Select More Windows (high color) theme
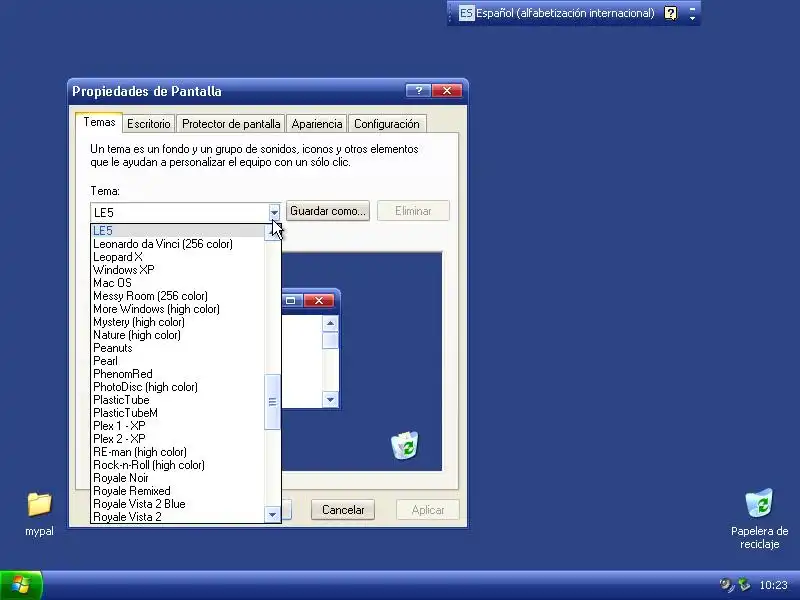This screenshot has height=600, width=800. (178, 309)
